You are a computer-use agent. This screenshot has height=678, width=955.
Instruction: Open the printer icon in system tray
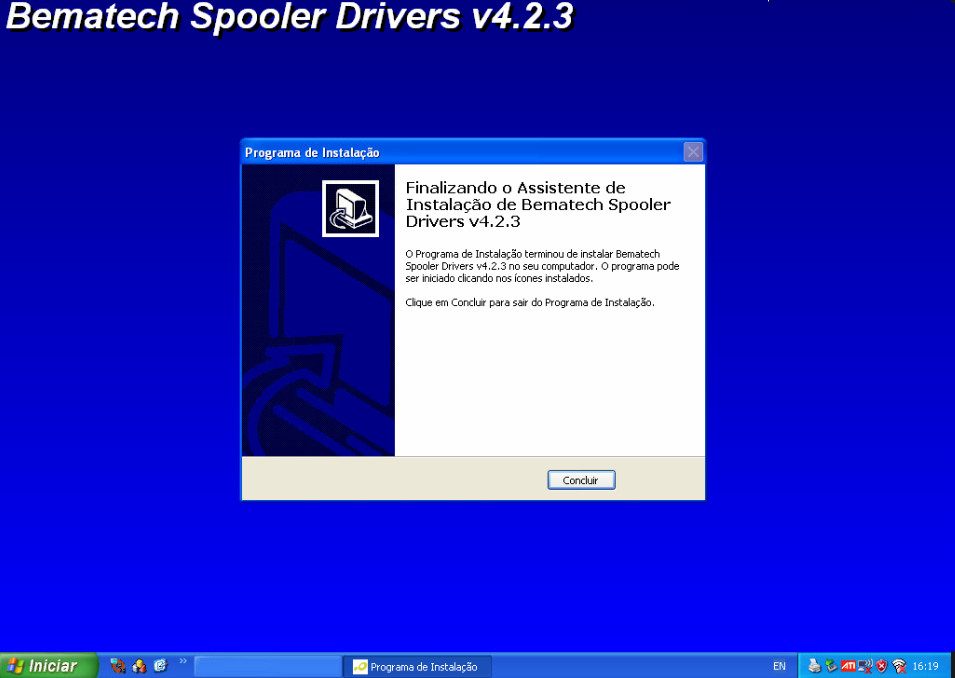[x=814, y=666]
